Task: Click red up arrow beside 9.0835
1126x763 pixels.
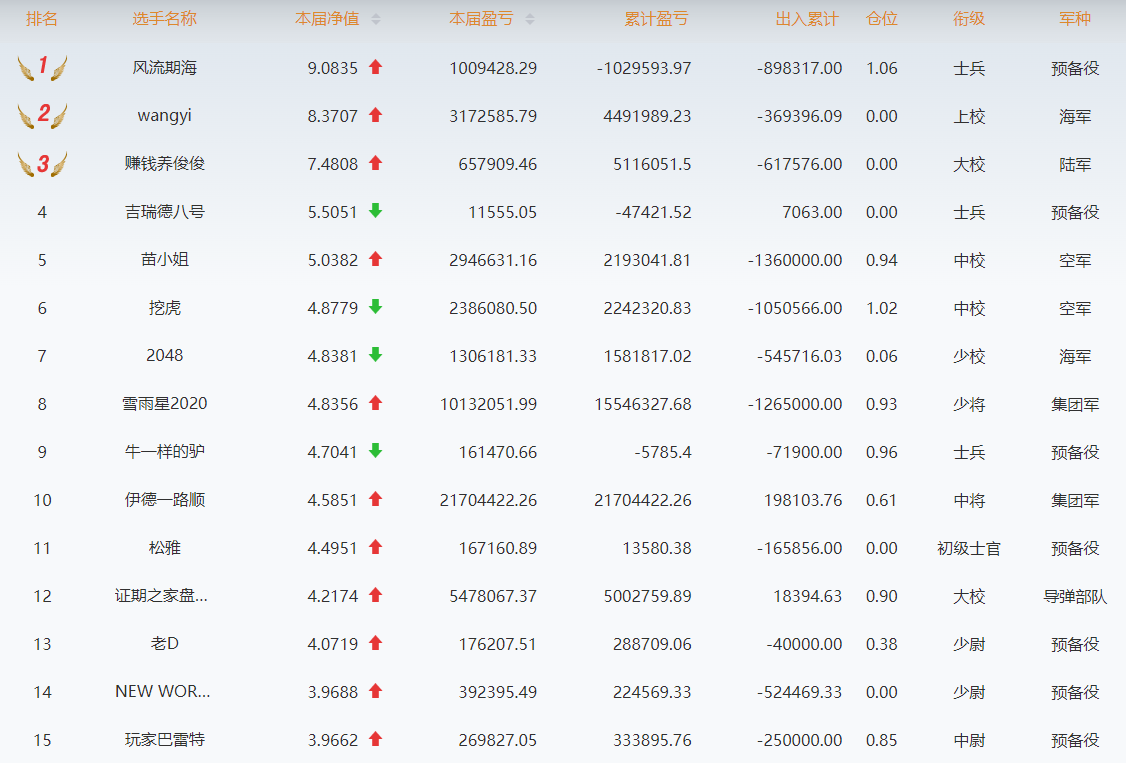Action: pyautogui.click(x=375, y=67)
